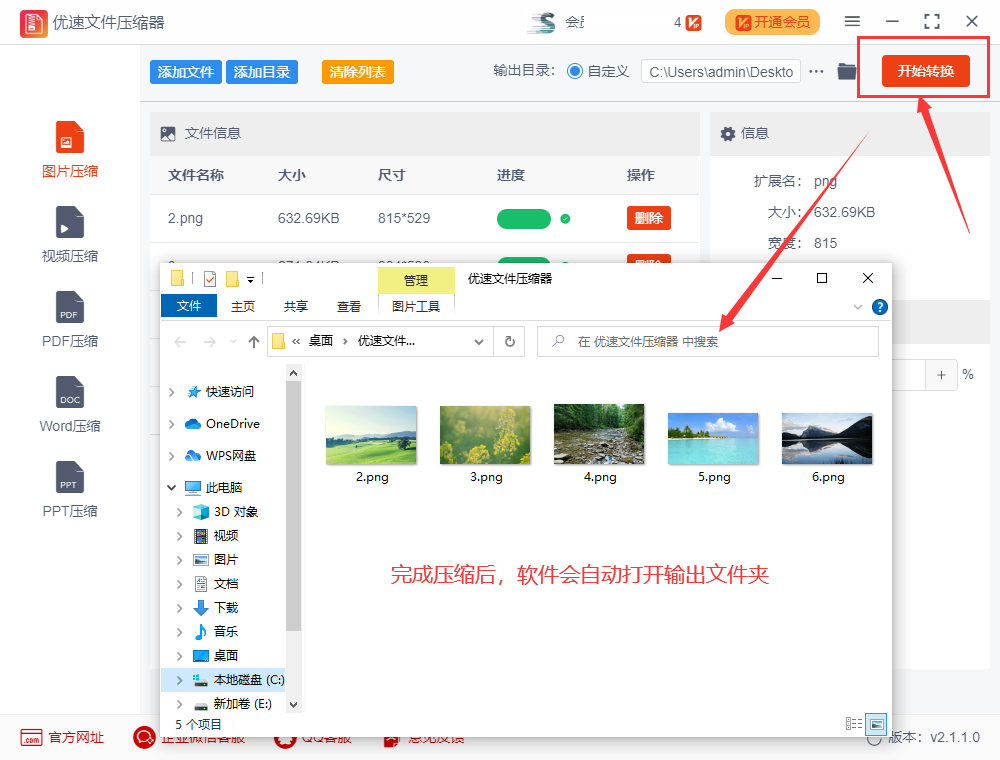Switch to PDF压缩 in the sidebar
This screenshot has width=1000, height=760.
(70, 308)
